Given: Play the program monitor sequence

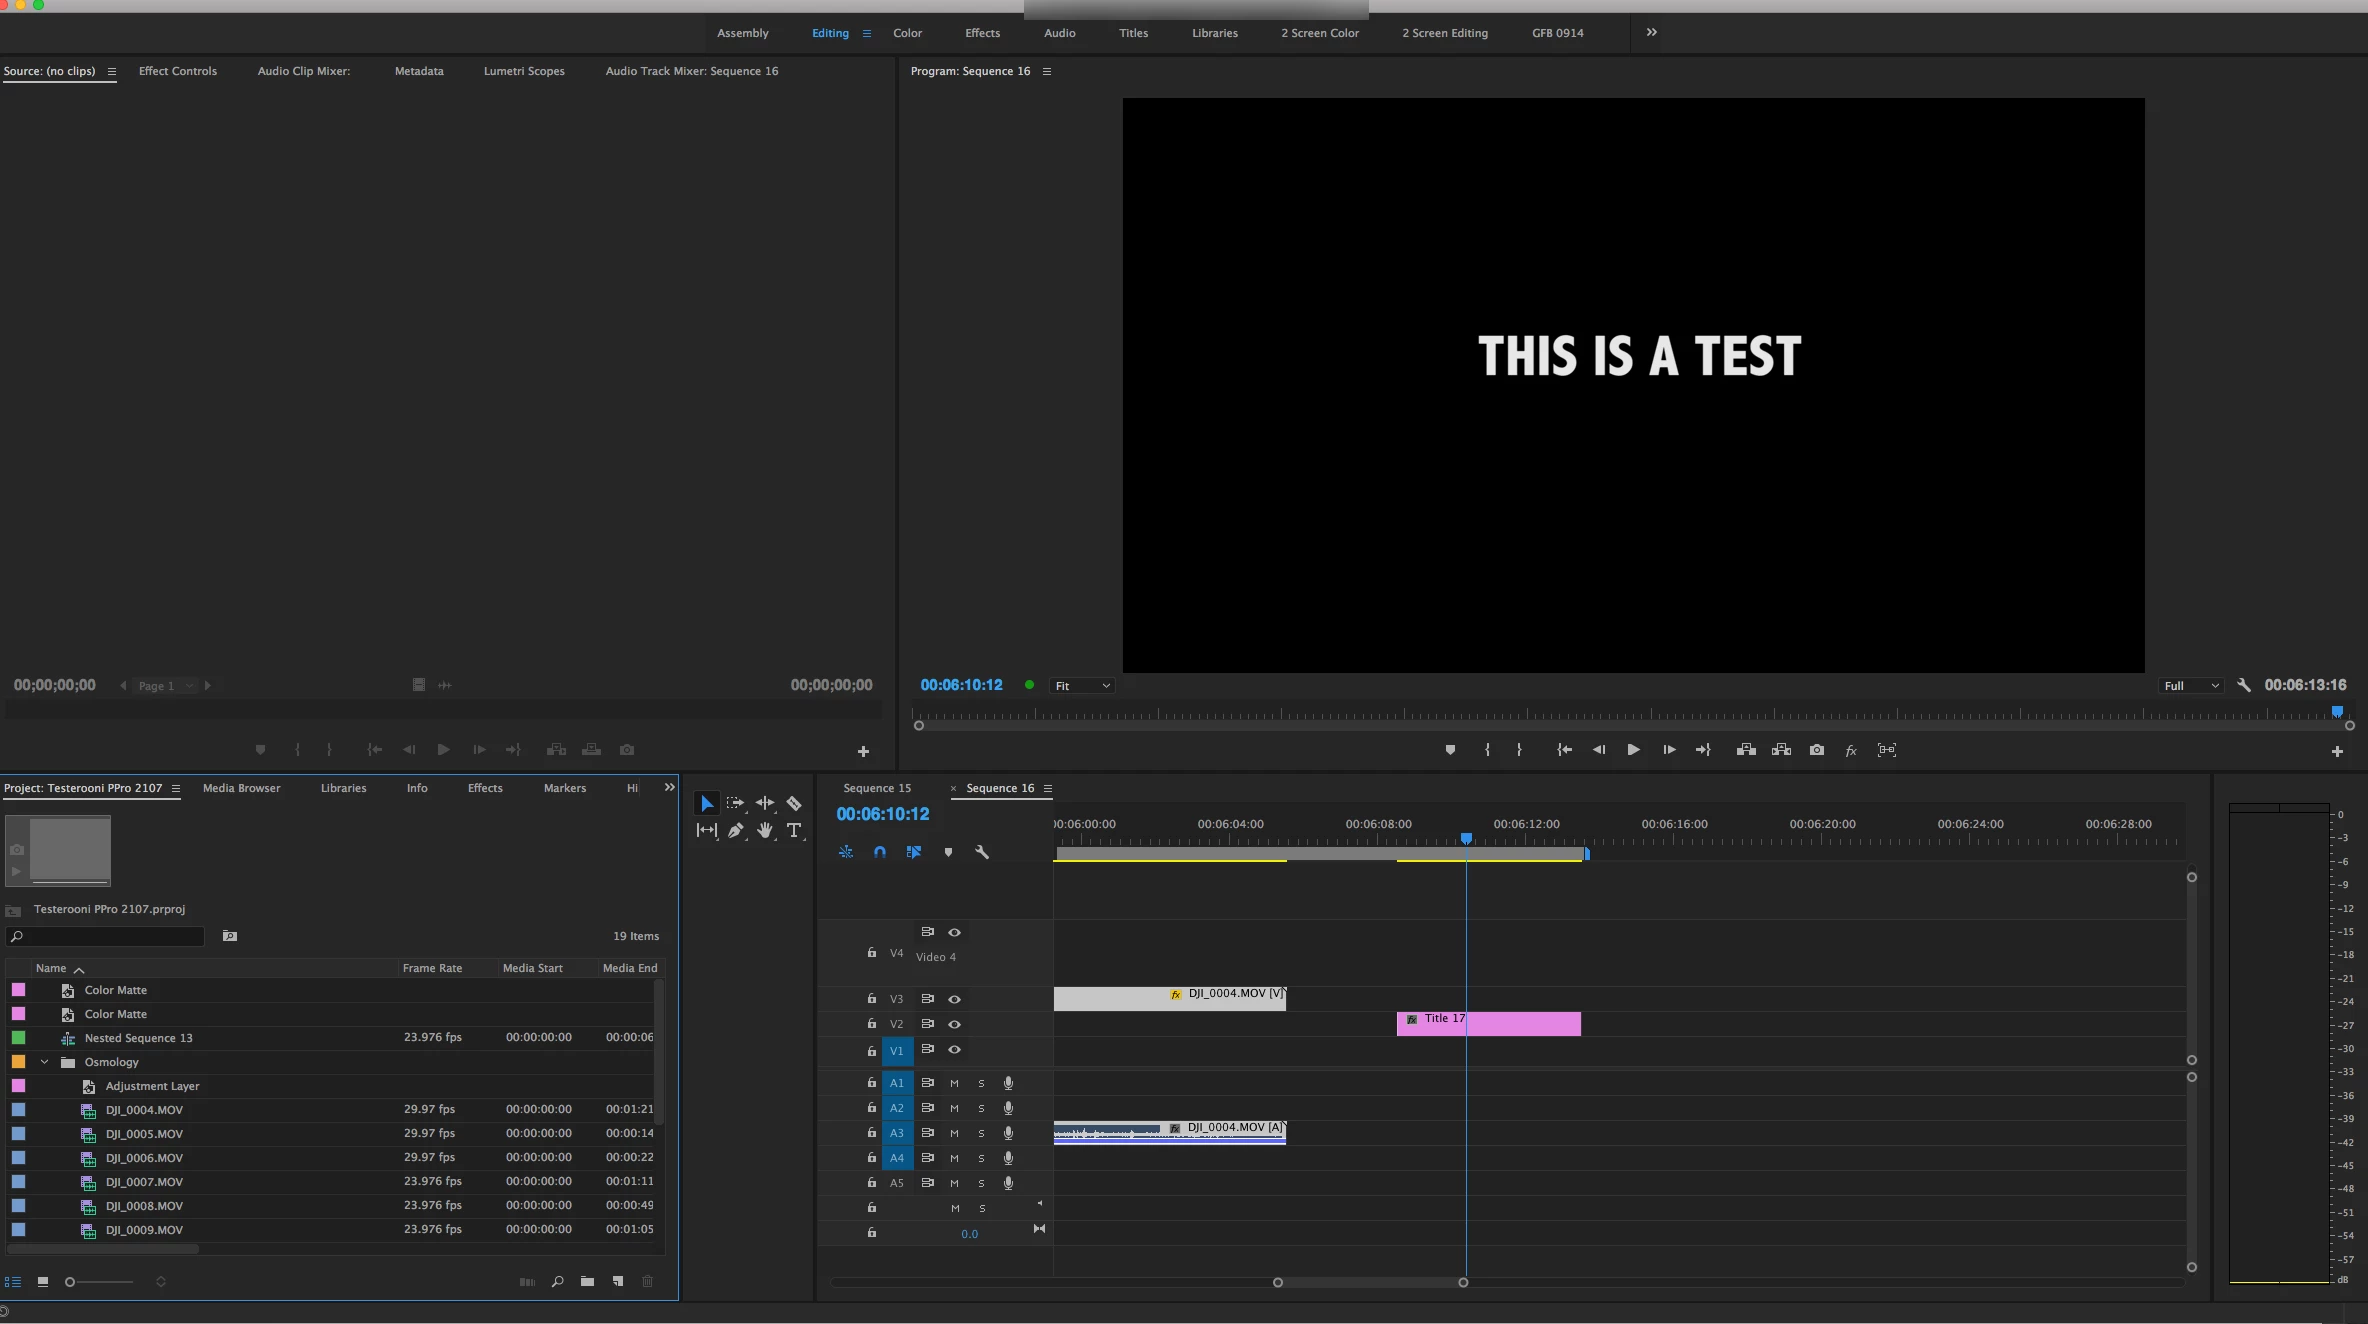Looking at the screenshot, I should [x=1633, y=750].
